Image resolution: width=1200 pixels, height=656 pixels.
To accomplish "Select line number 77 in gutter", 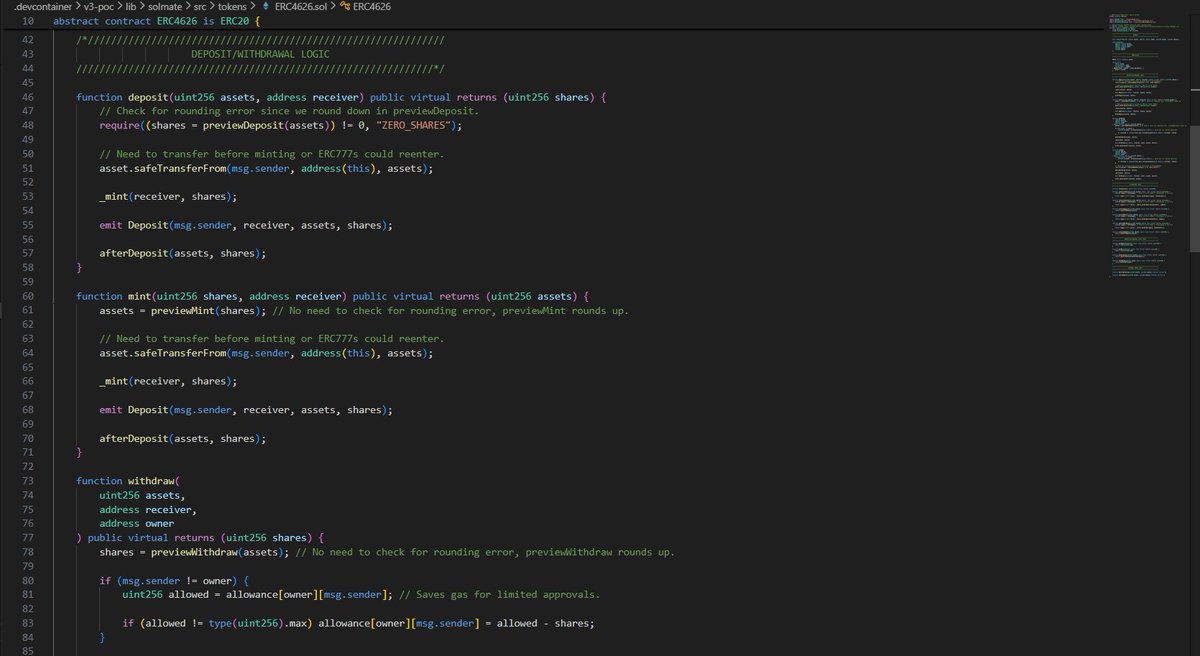I will [x=28, y=538].
